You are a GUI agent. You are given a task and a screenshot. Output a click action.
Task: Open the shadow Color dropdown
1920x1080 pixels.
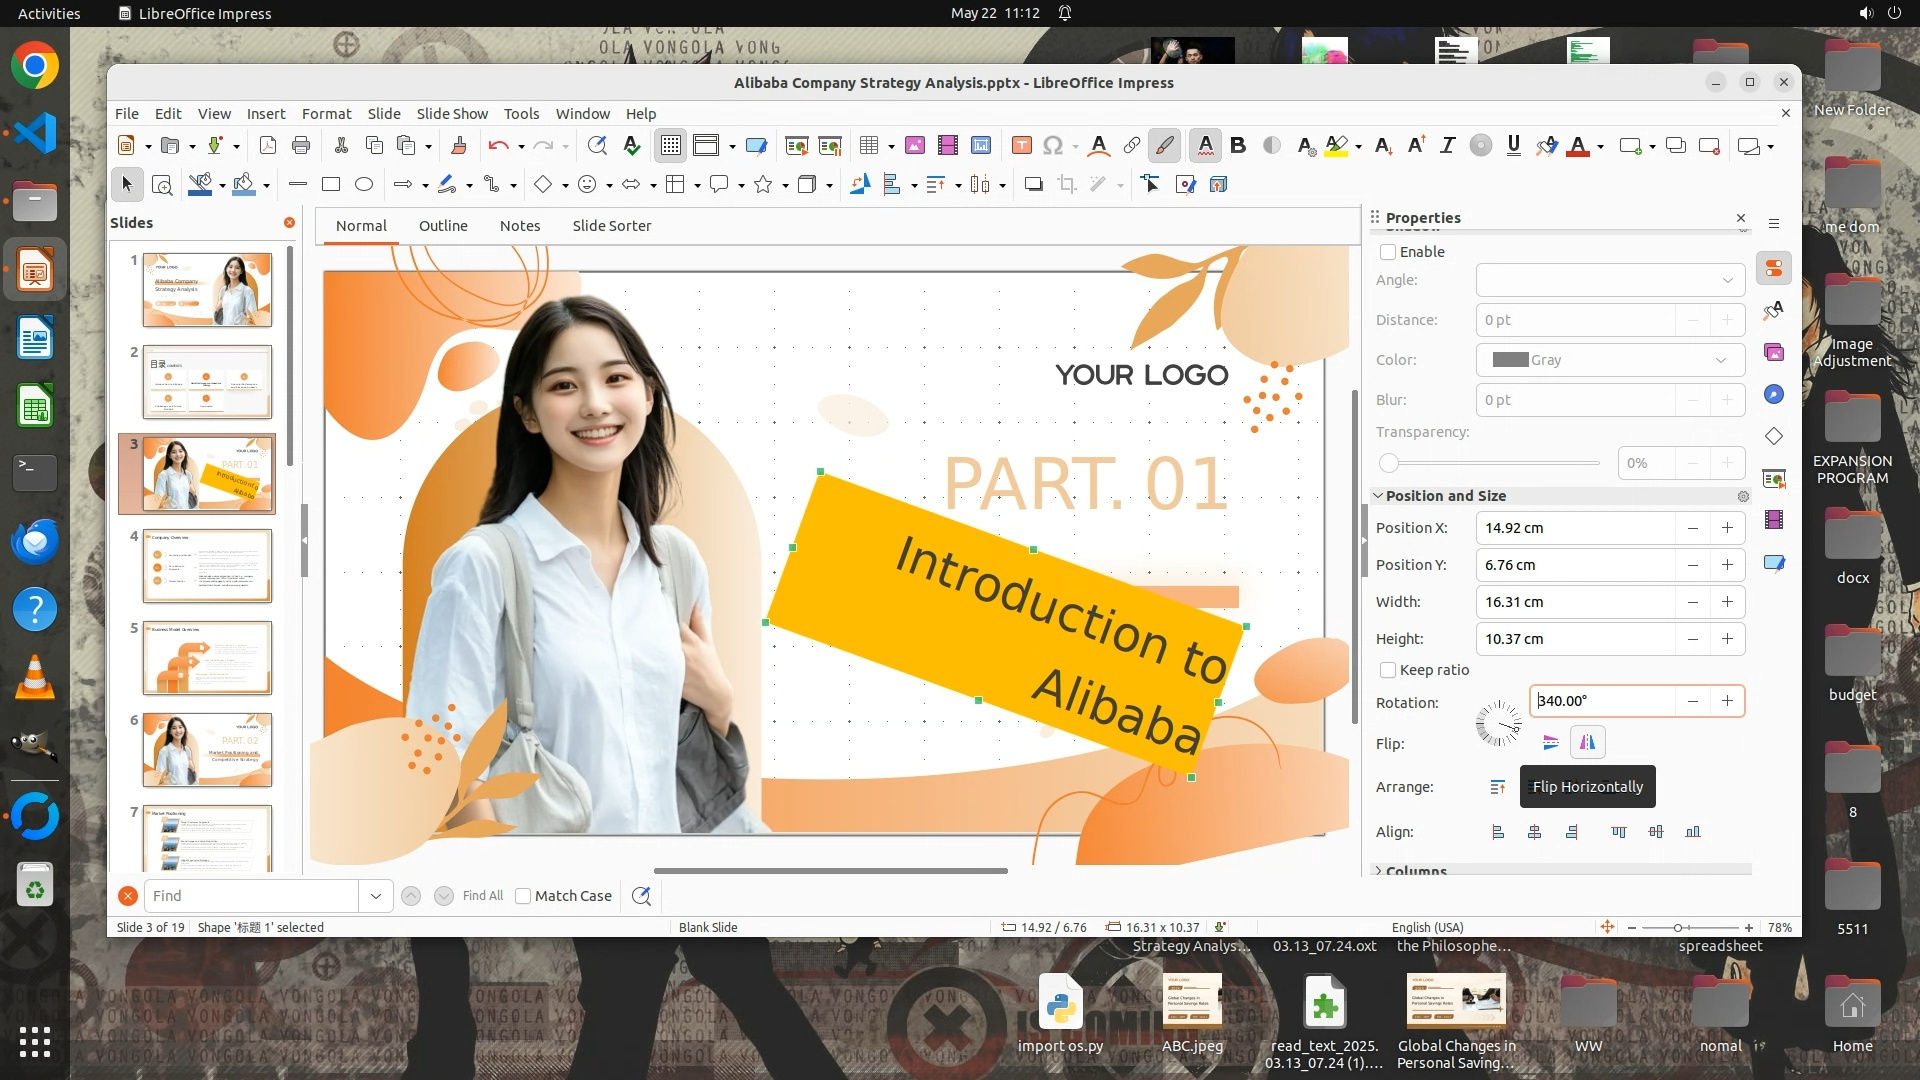pyautogui.click(x=1610, y=360)
